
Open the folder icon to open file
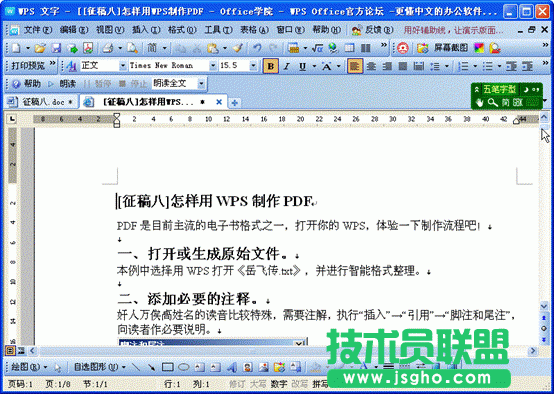pos(40,48)
